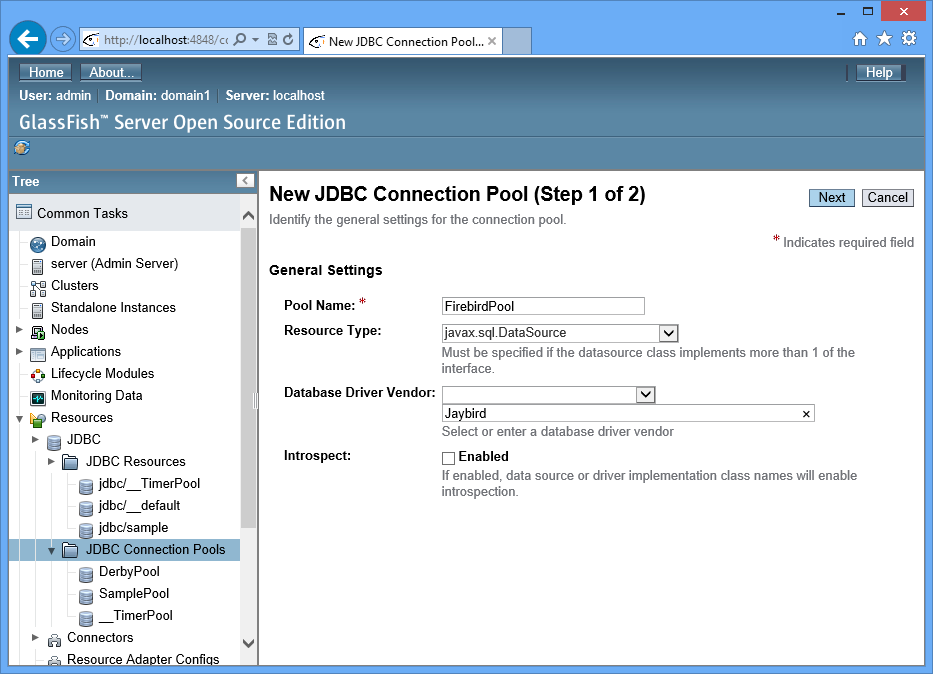Open favorites star icon
The height and width of the screenshot is (674, 933).
(x=884, y=39)
